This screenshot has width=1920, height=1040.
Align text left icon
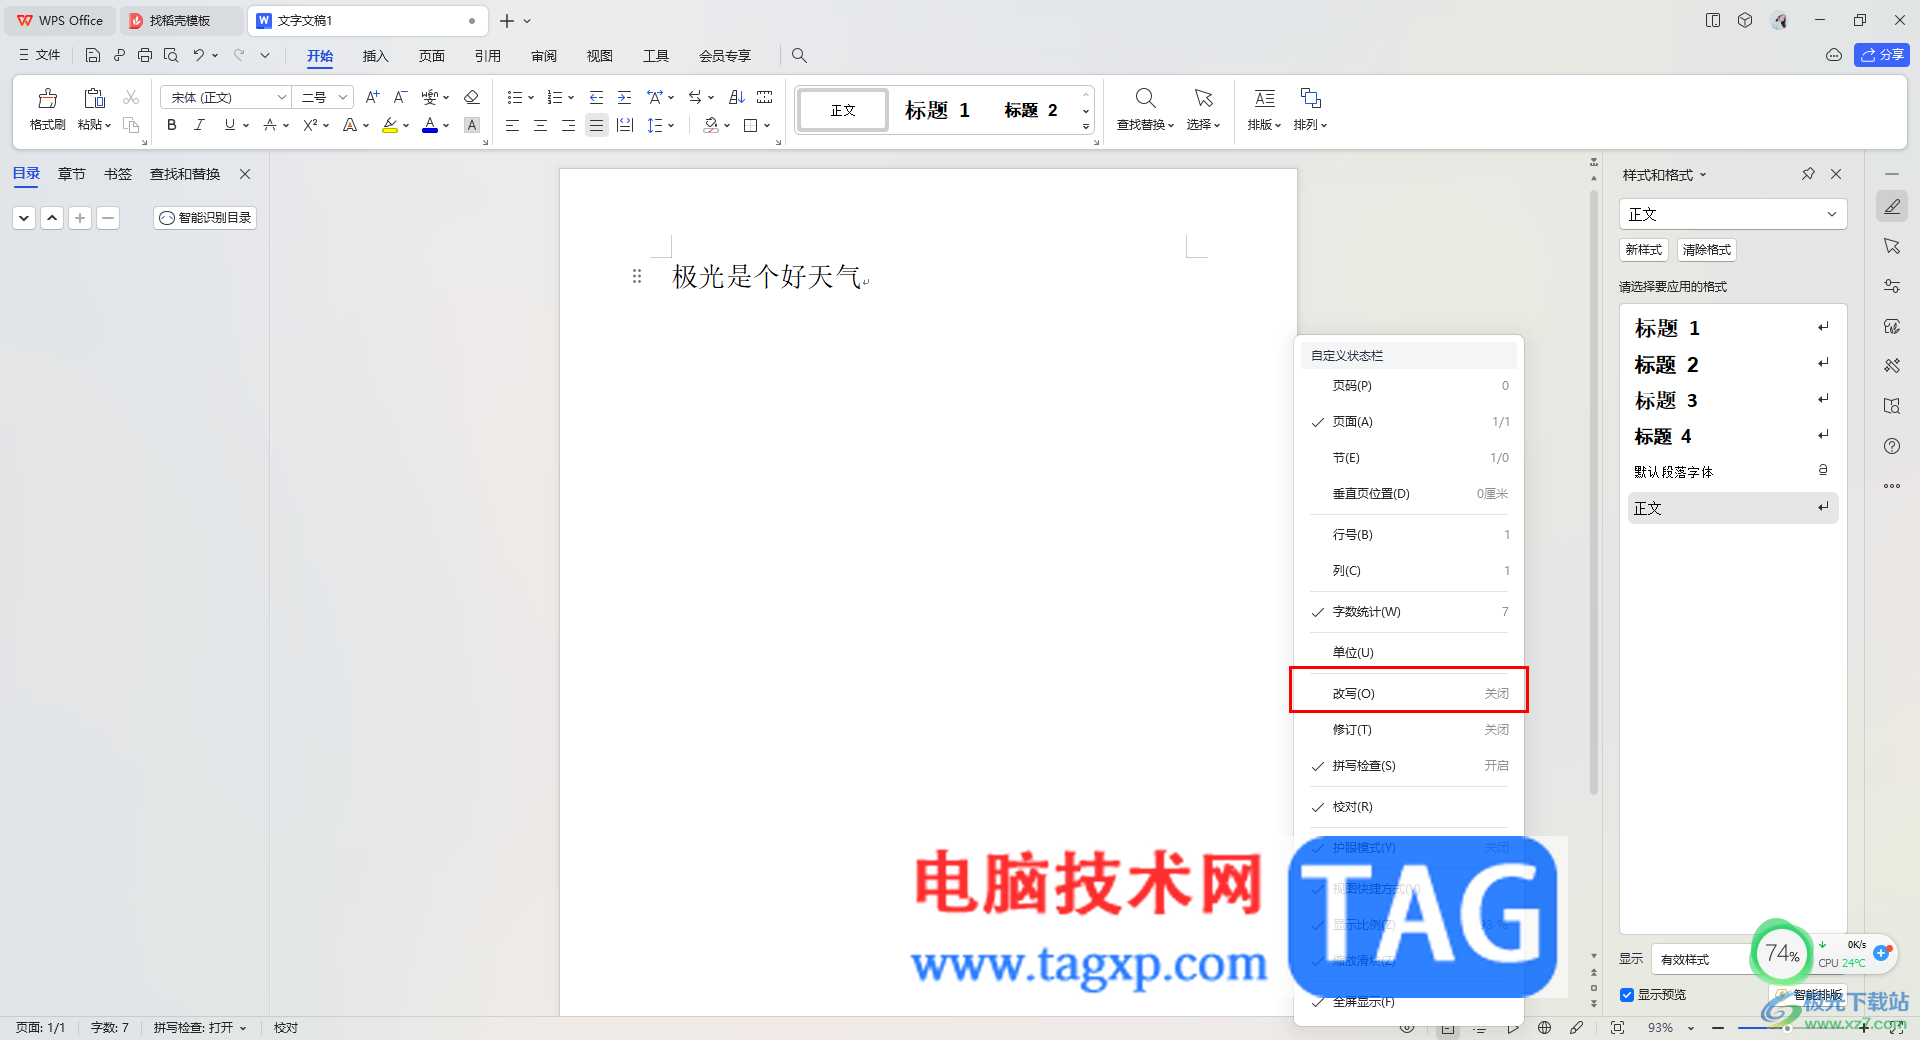click(x=512, y=125)
